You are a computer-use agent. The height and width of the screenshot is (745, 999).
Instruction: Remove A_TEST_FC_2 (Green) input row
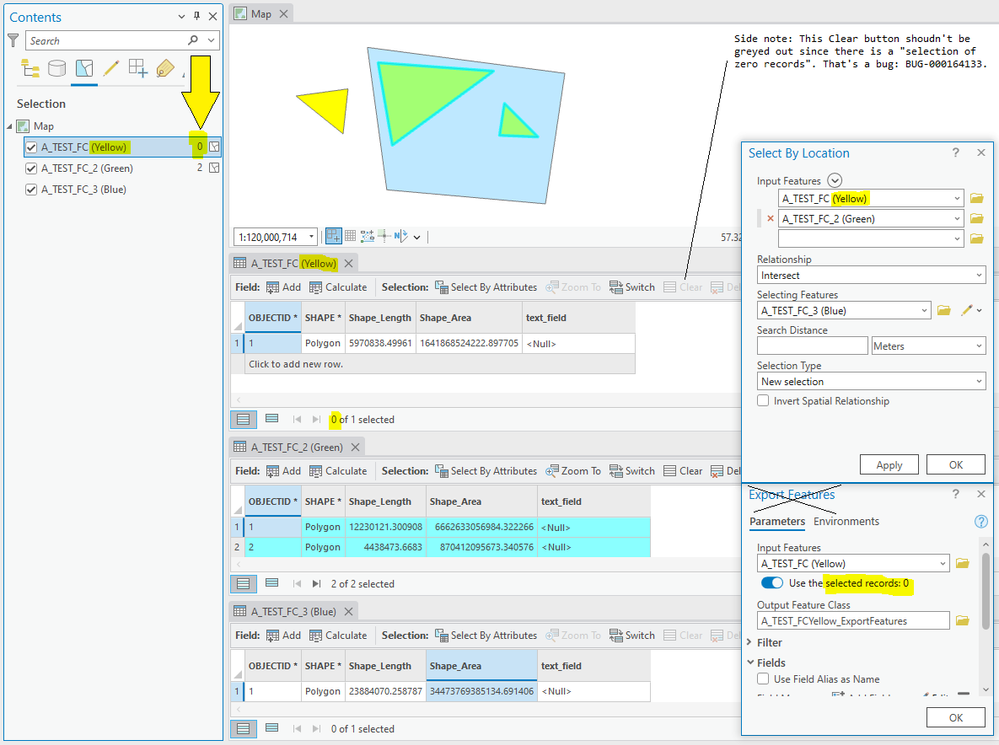[770, 219]
